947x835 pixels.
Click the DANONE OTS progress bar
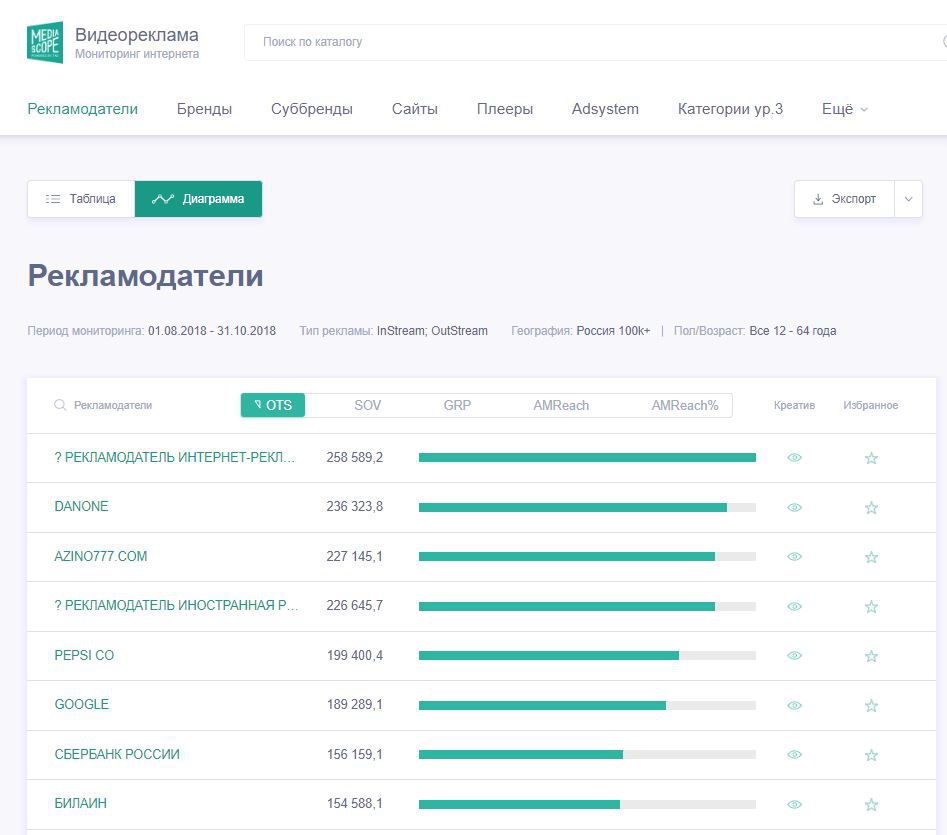[x=586, y=507]
